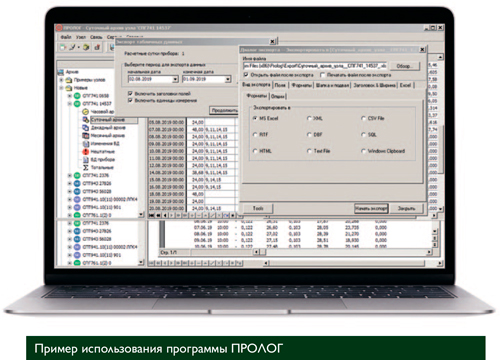500x360 pixels.
Task: Open the Декадный архив tree icon
Action: pyautogui.click(x=85, y=127)
